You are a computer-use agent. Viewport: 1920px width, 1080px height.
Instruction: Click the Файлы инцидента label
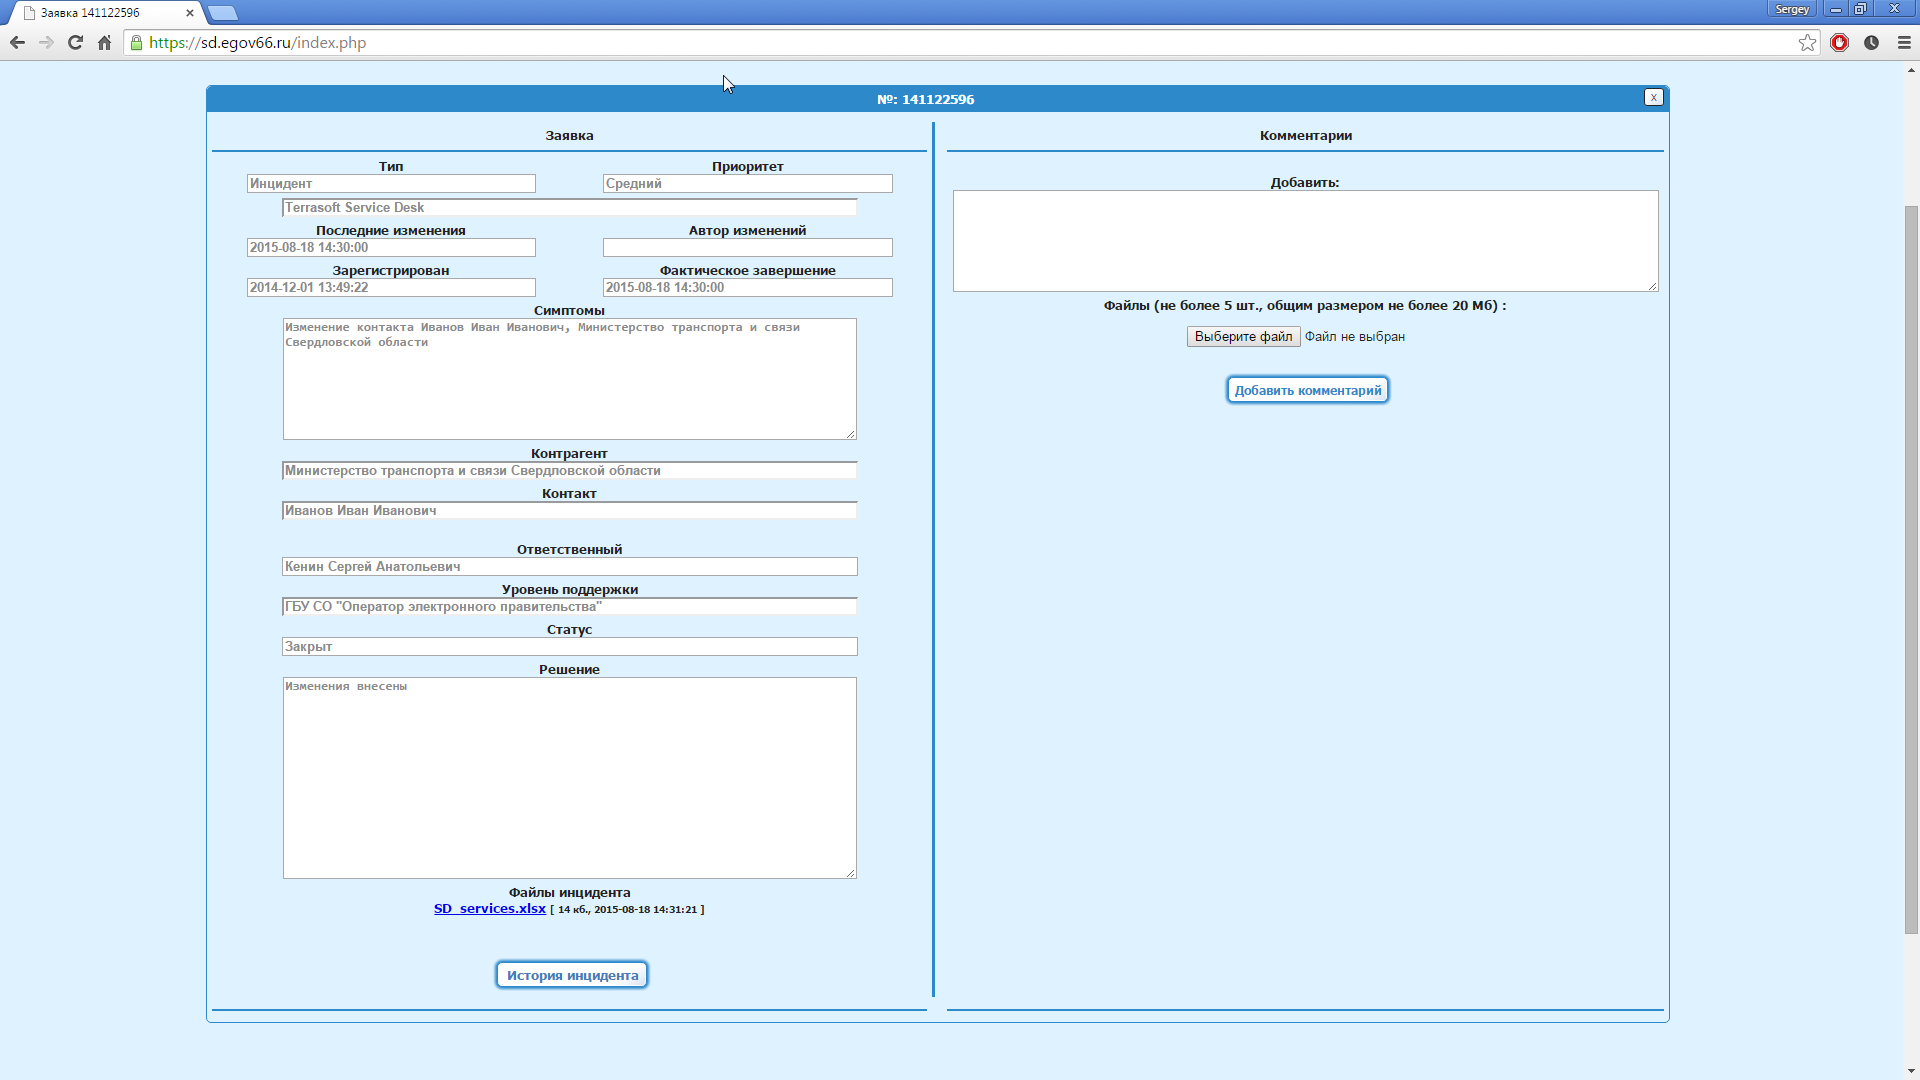tap(569, 893)
